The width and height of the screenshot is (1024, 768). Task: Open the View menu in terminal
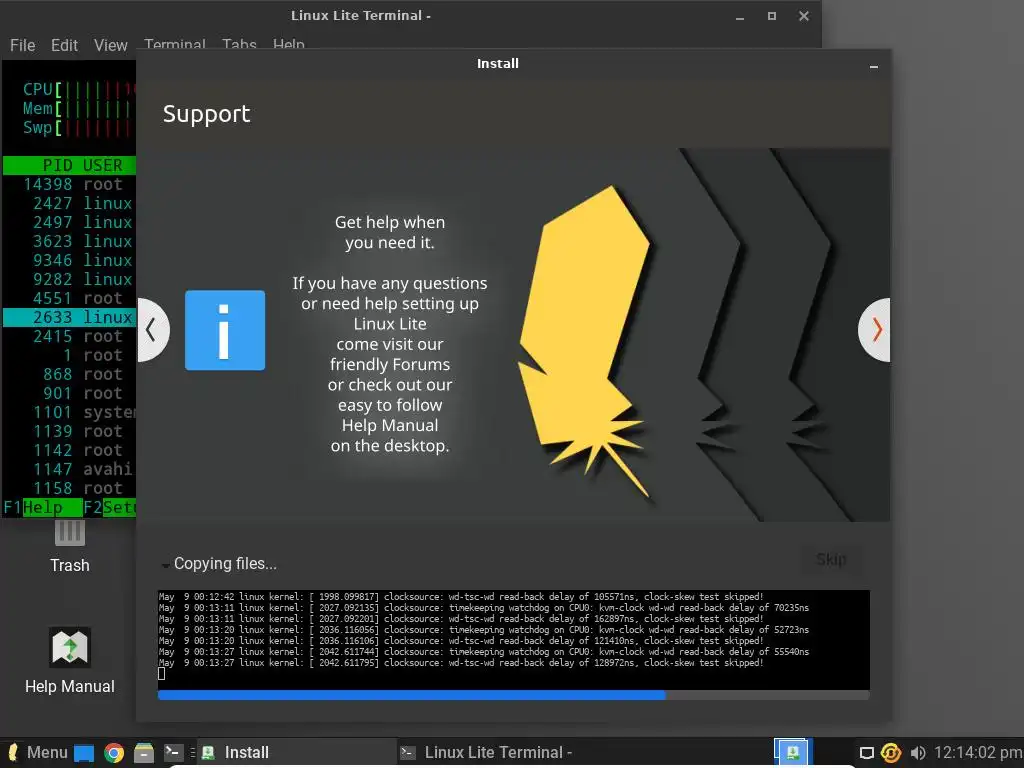click(x=110, y=45)
